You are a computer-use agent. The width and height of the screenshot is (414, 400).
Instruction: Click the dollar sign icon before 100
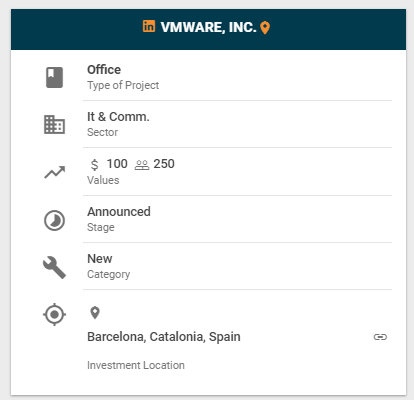pyautogui.click(x=95, y=165)
